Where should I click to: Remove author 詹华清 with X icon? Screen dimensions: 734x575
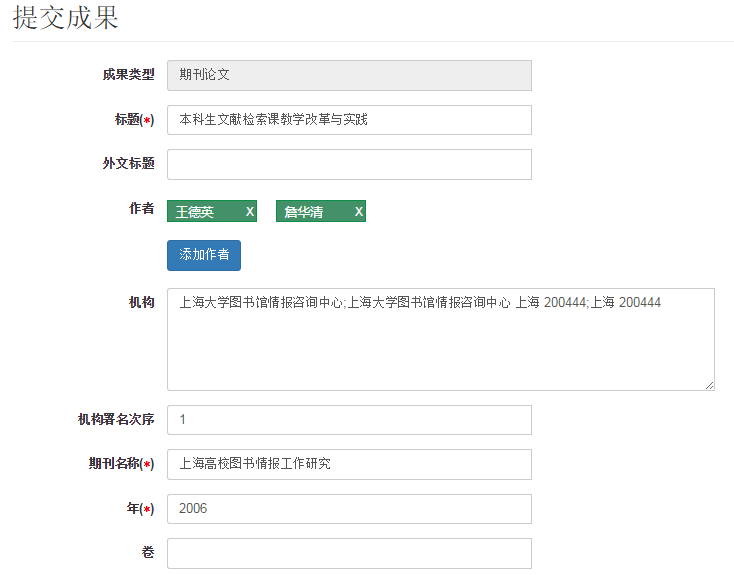coord(359,212)
